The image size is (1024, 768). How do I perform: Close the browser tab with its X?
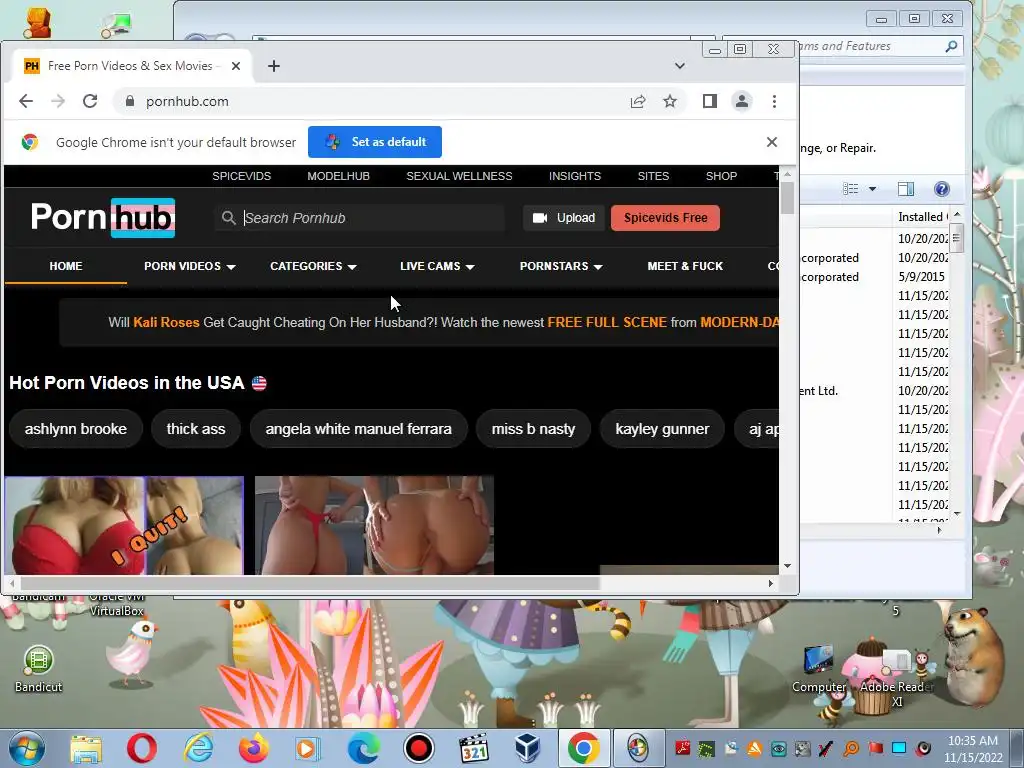[236, 66]
